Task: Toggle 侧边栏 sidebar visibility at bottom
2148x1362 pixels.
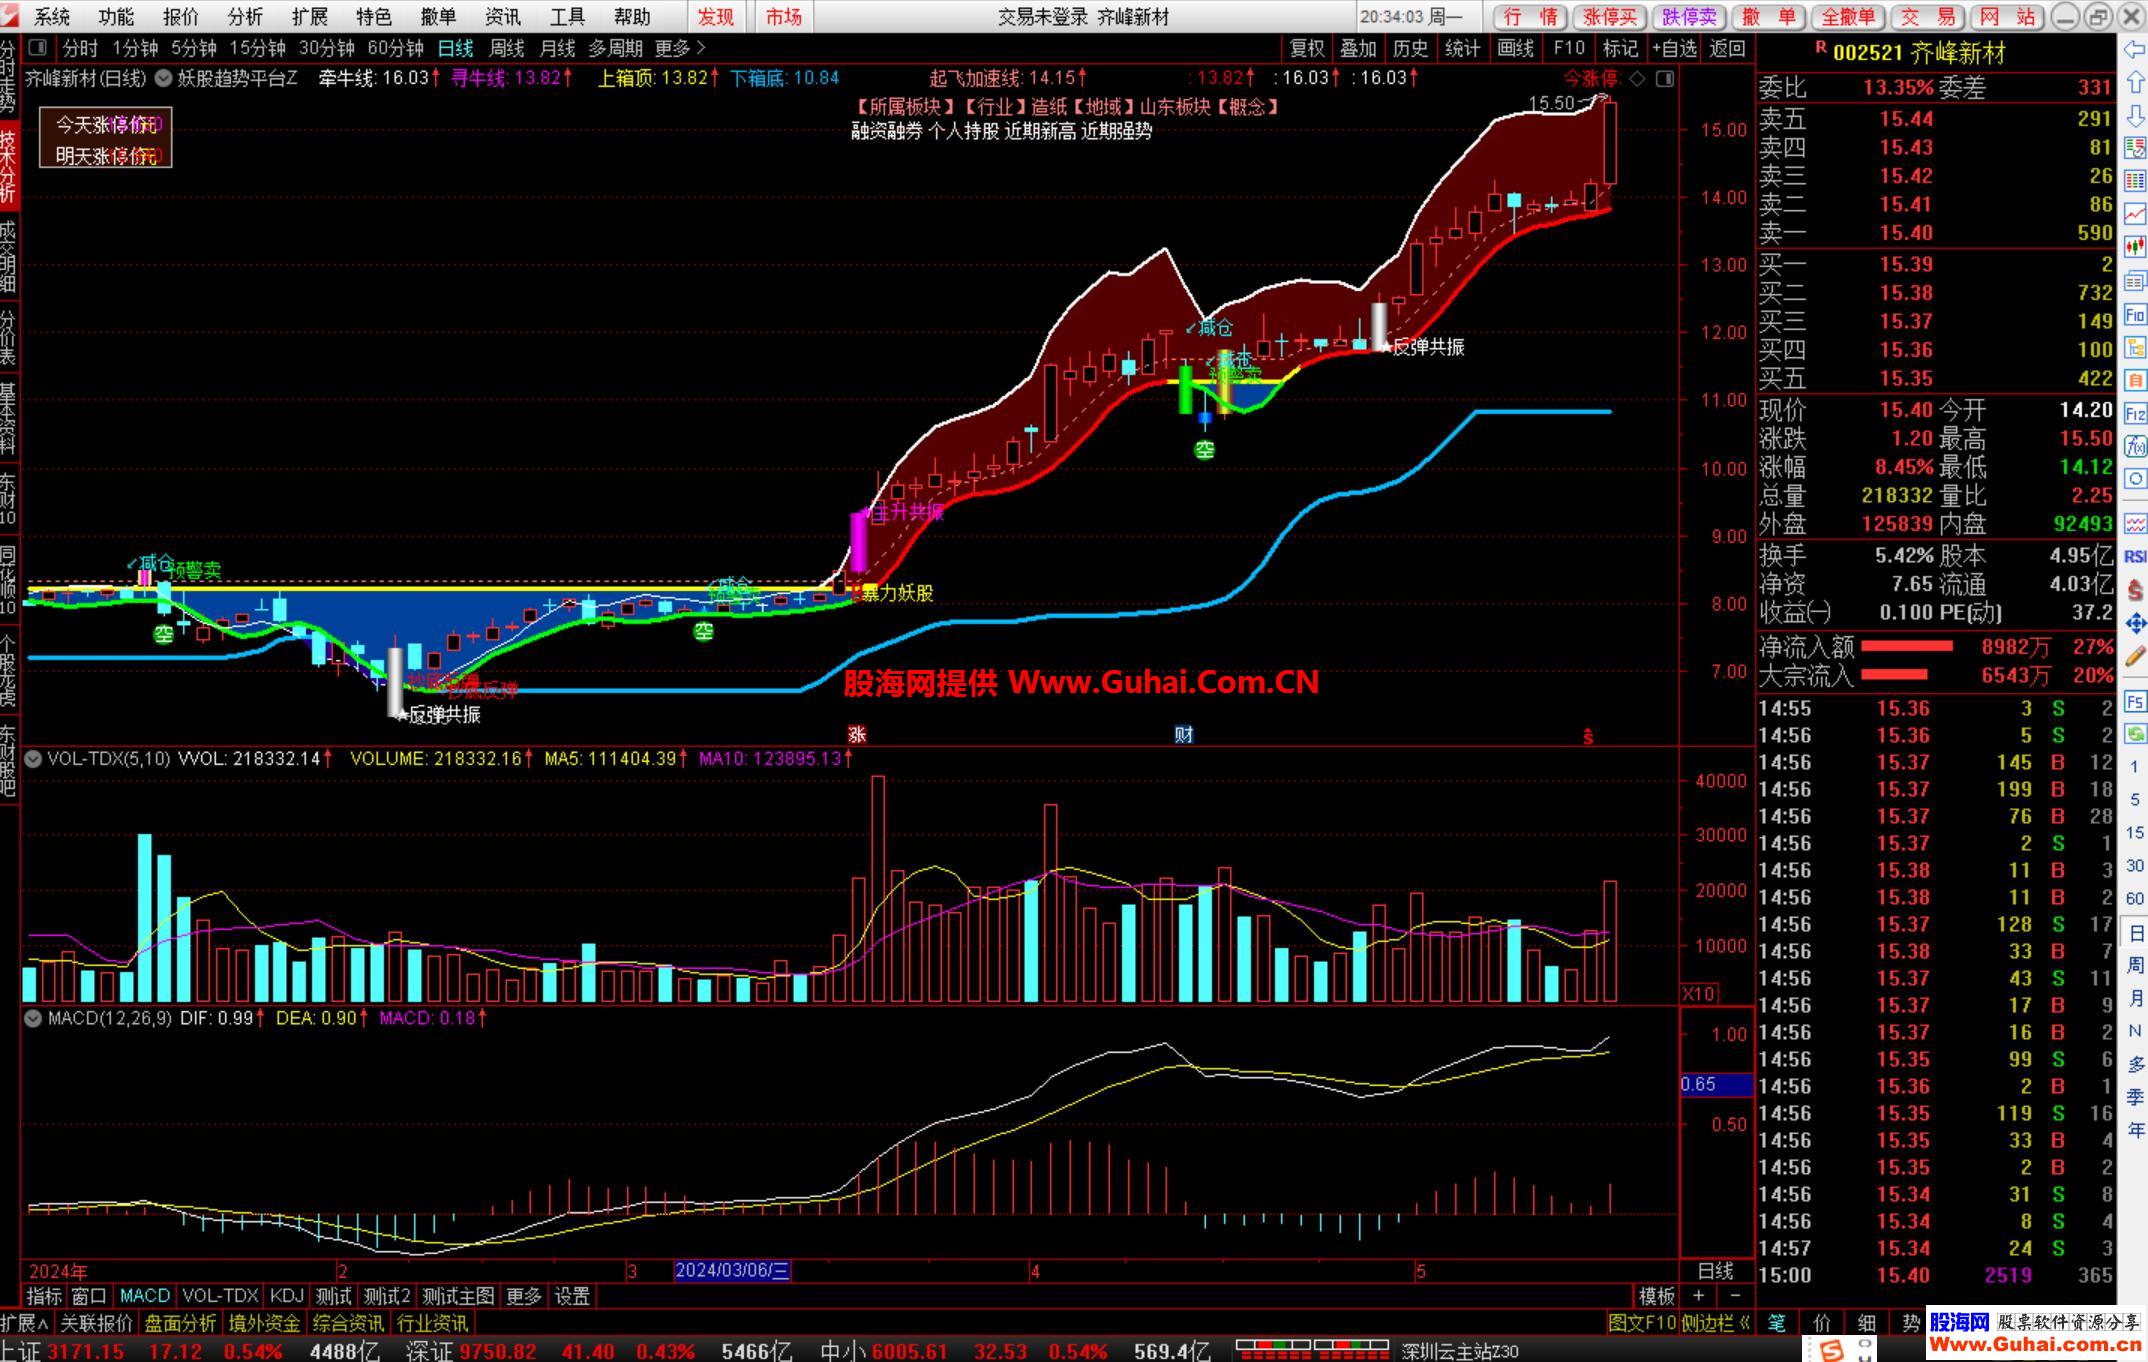Action: 1714,1323
